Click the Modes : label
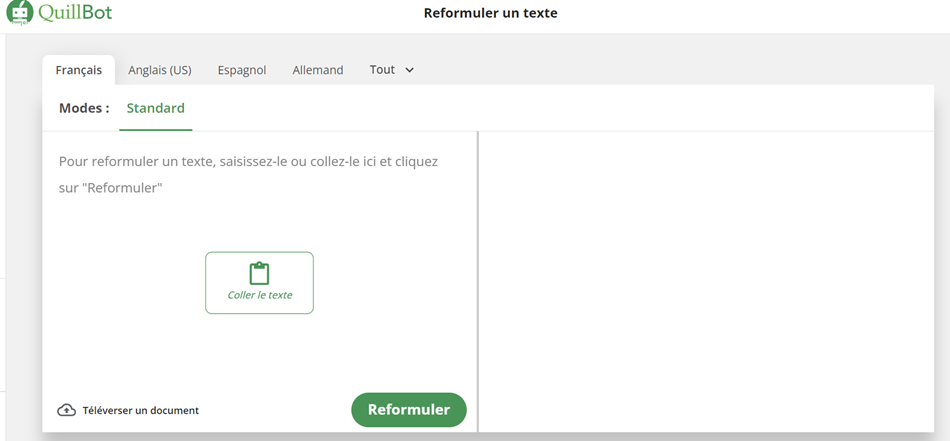This screenshot has width=950, height=441. (84, 108)
